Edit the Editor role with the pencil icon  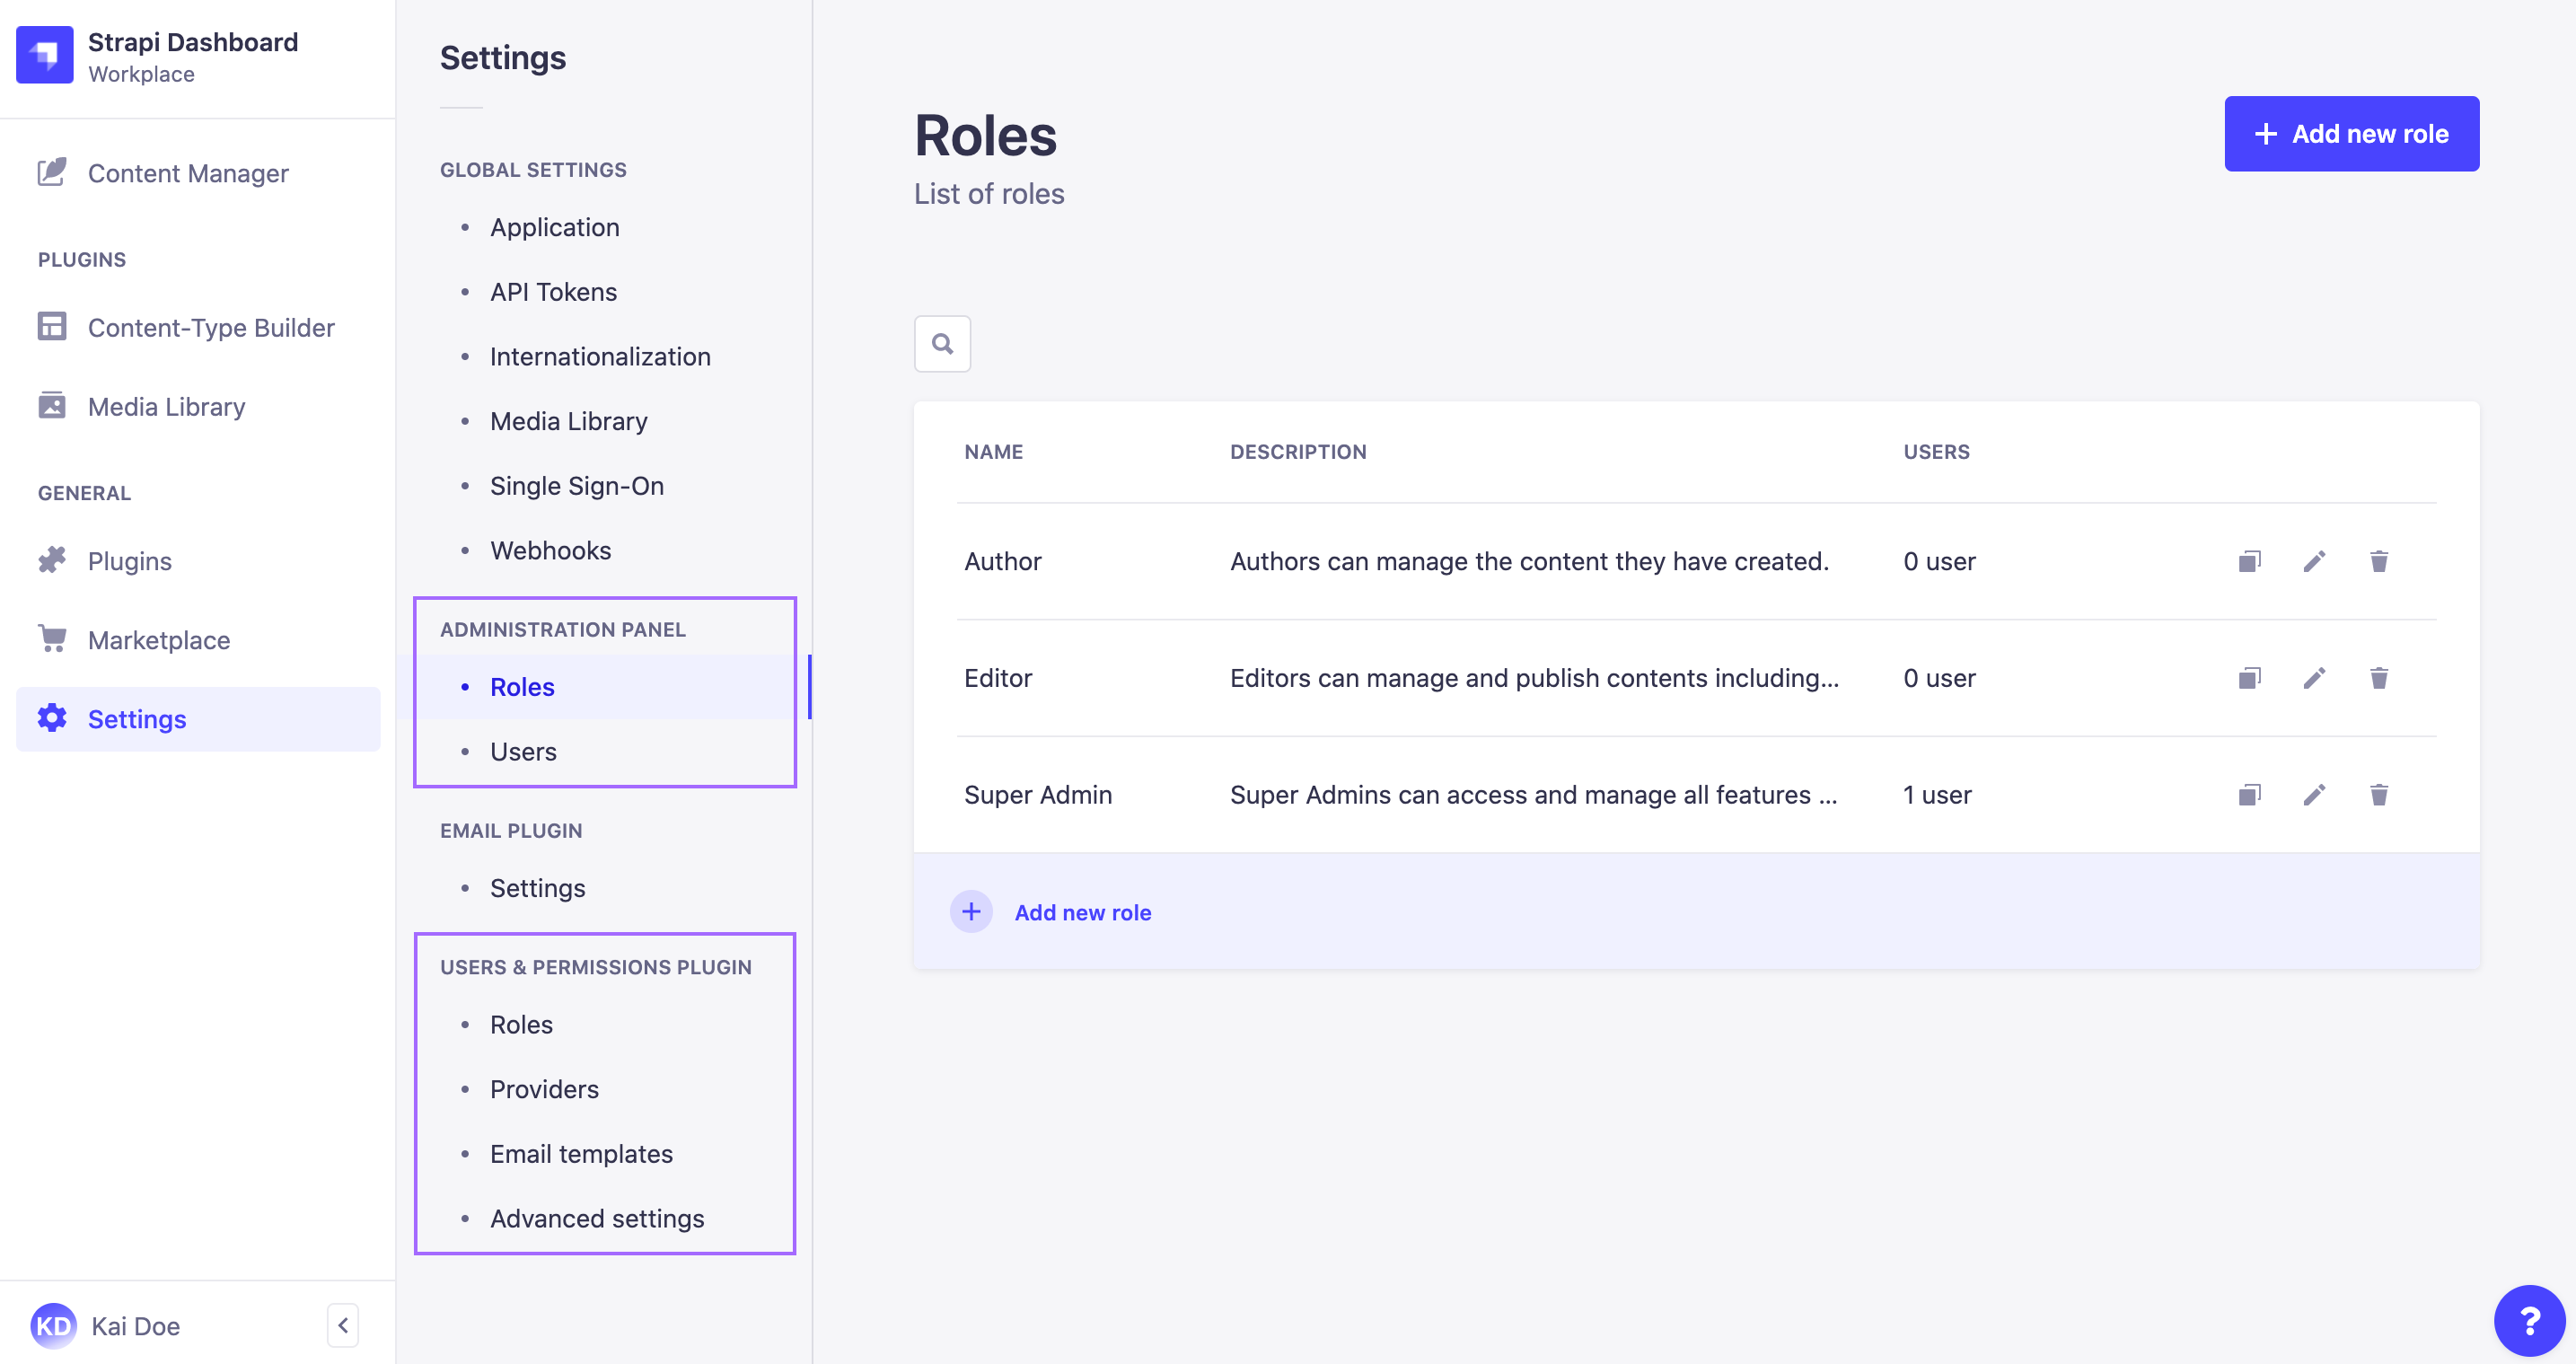2314,678
